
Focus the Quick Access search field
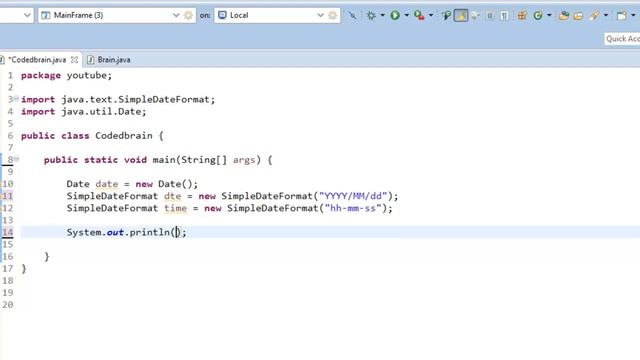coord(622,39)
